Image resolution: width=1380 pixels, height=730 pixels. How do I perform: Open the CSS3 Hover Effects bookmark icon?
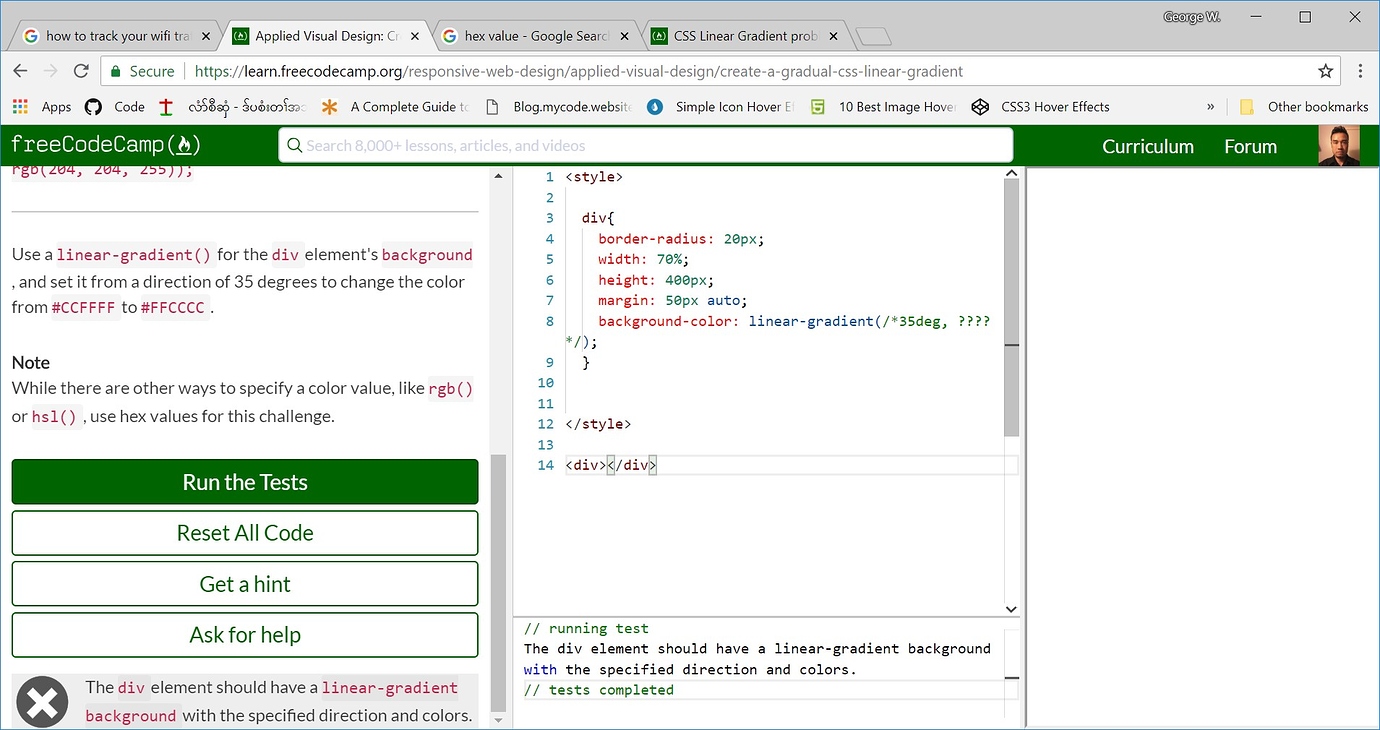click(x=980, y=107)
